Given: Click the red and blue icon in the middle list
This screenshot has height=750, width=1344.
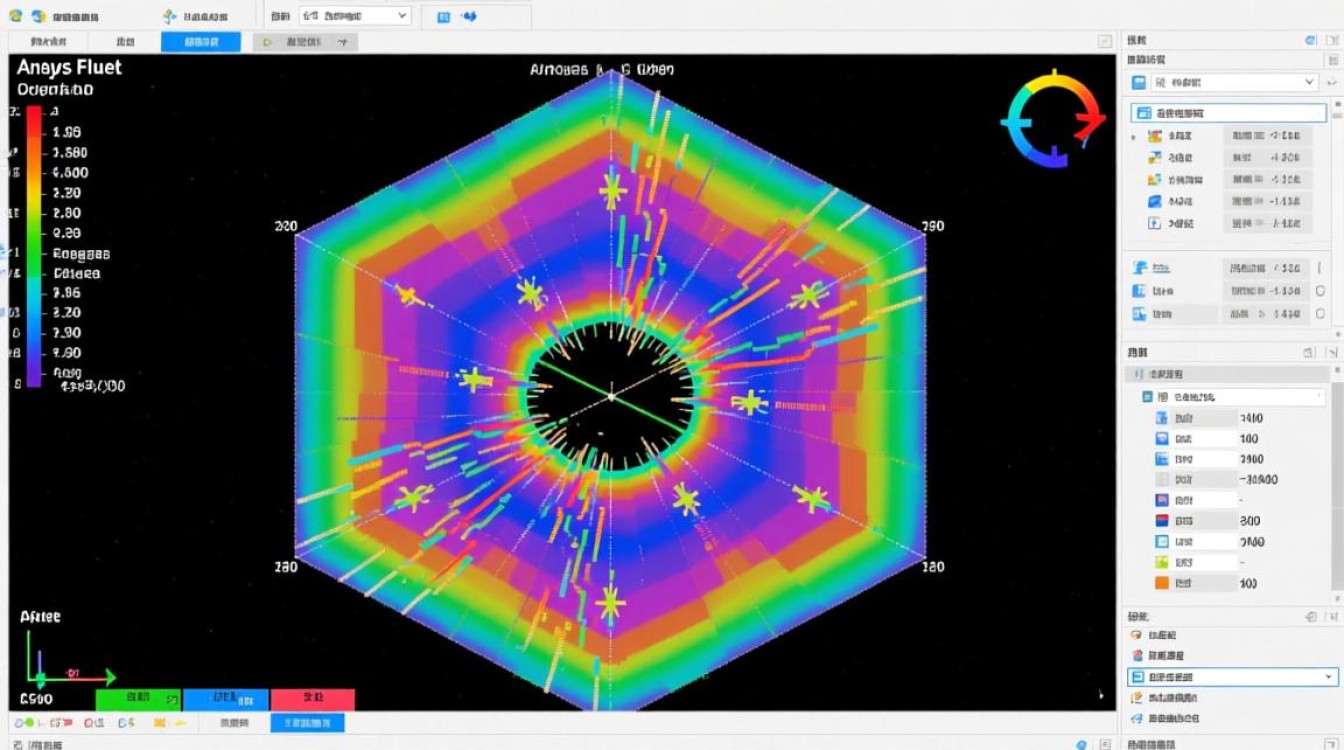Looking at the screenshot, I should point(1162,521).
